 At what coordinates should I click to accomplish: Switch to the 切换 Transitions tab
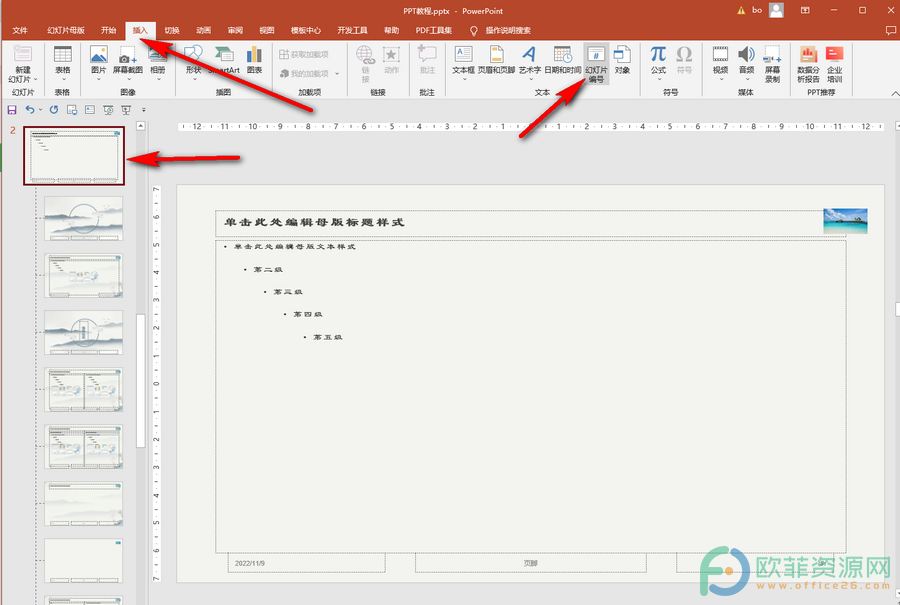[172, 30]
